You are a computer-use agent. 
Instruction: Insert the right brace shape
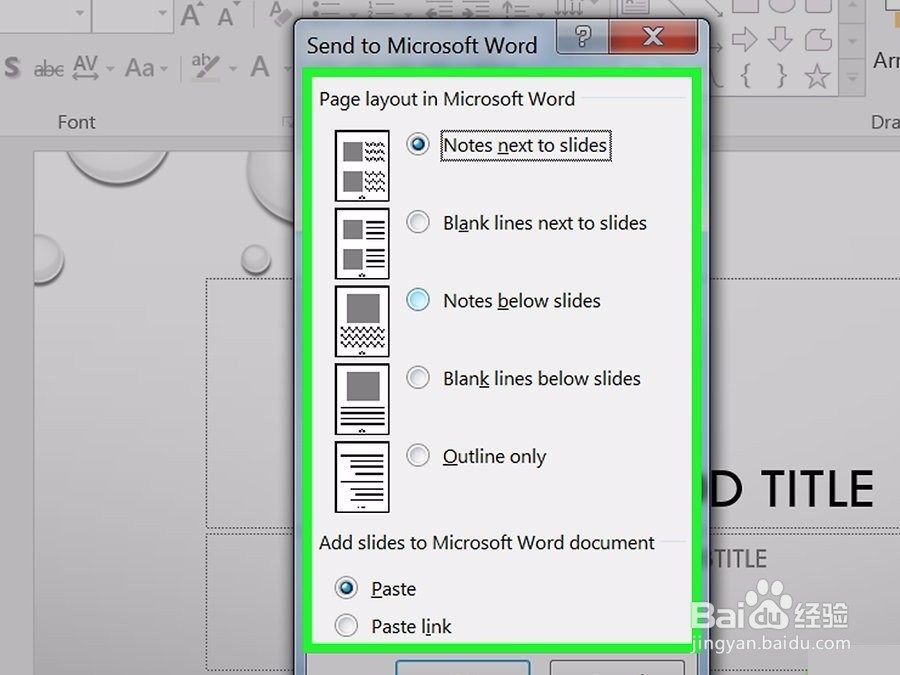(x=781, y=75)
